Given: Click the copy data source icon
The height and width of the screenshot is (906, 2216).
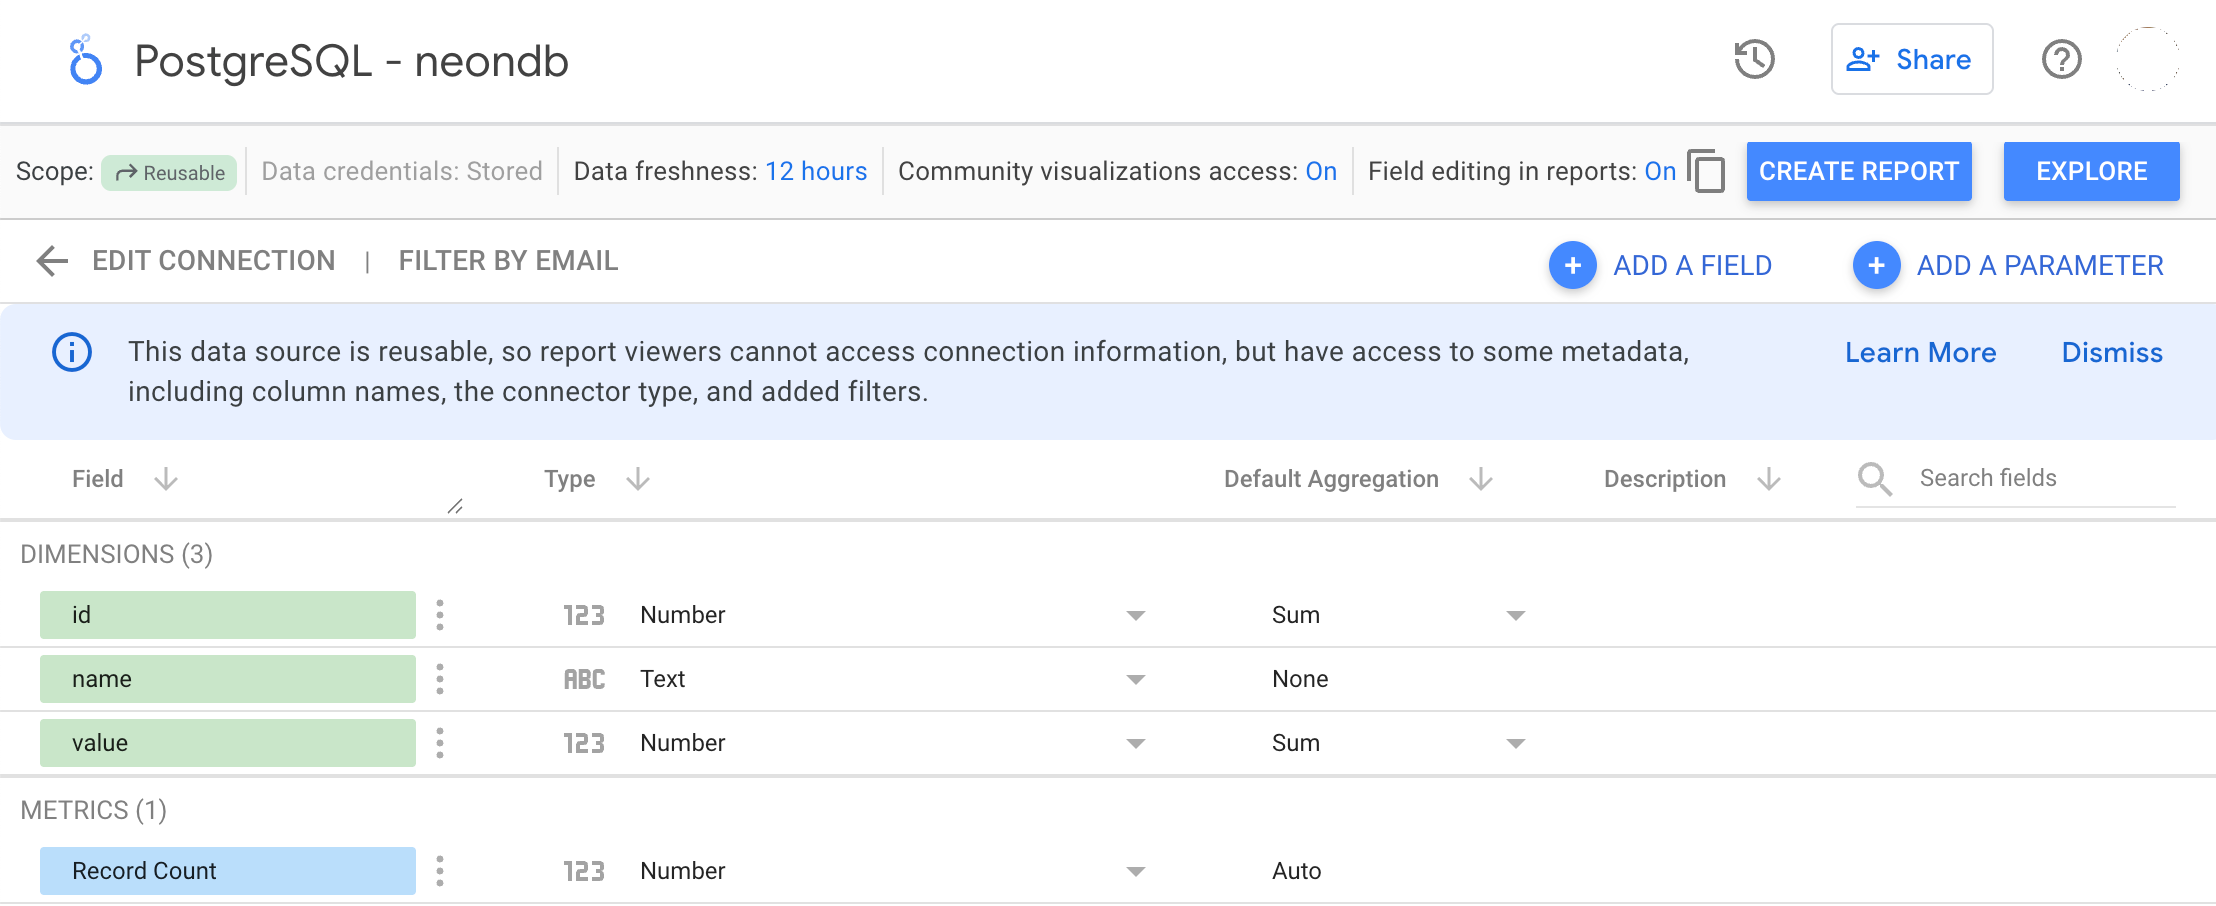Looking at the screenshot, I should point(1706,171).
